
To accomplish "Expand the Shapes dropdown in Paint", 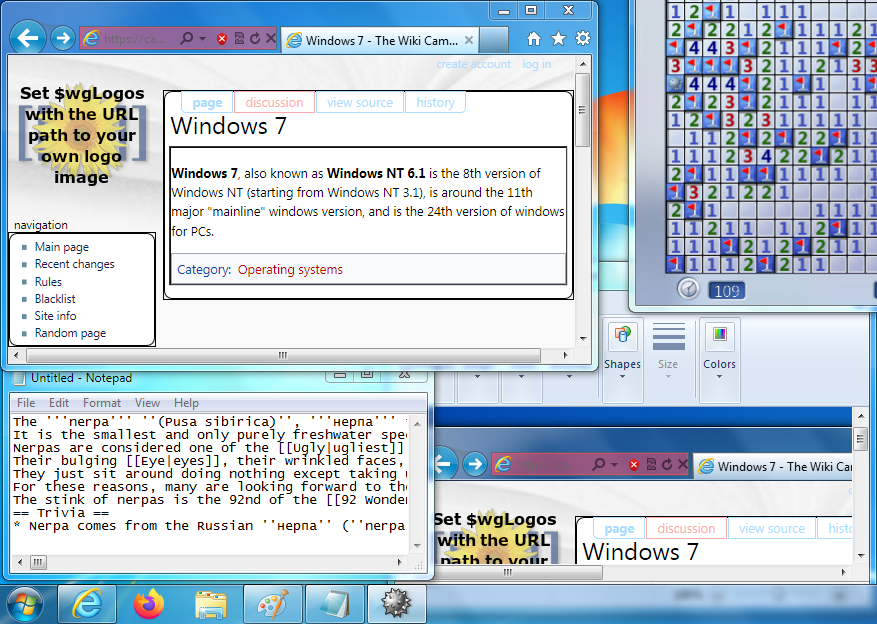I will coord(622,377).
